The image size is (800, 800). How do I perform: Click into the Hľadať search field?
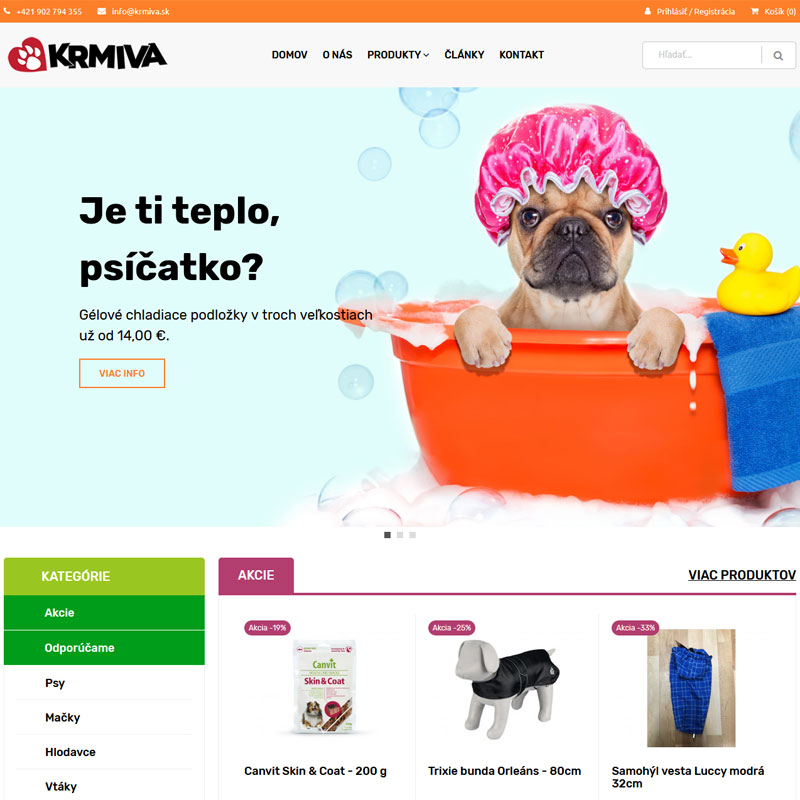[x=702, y=55]
